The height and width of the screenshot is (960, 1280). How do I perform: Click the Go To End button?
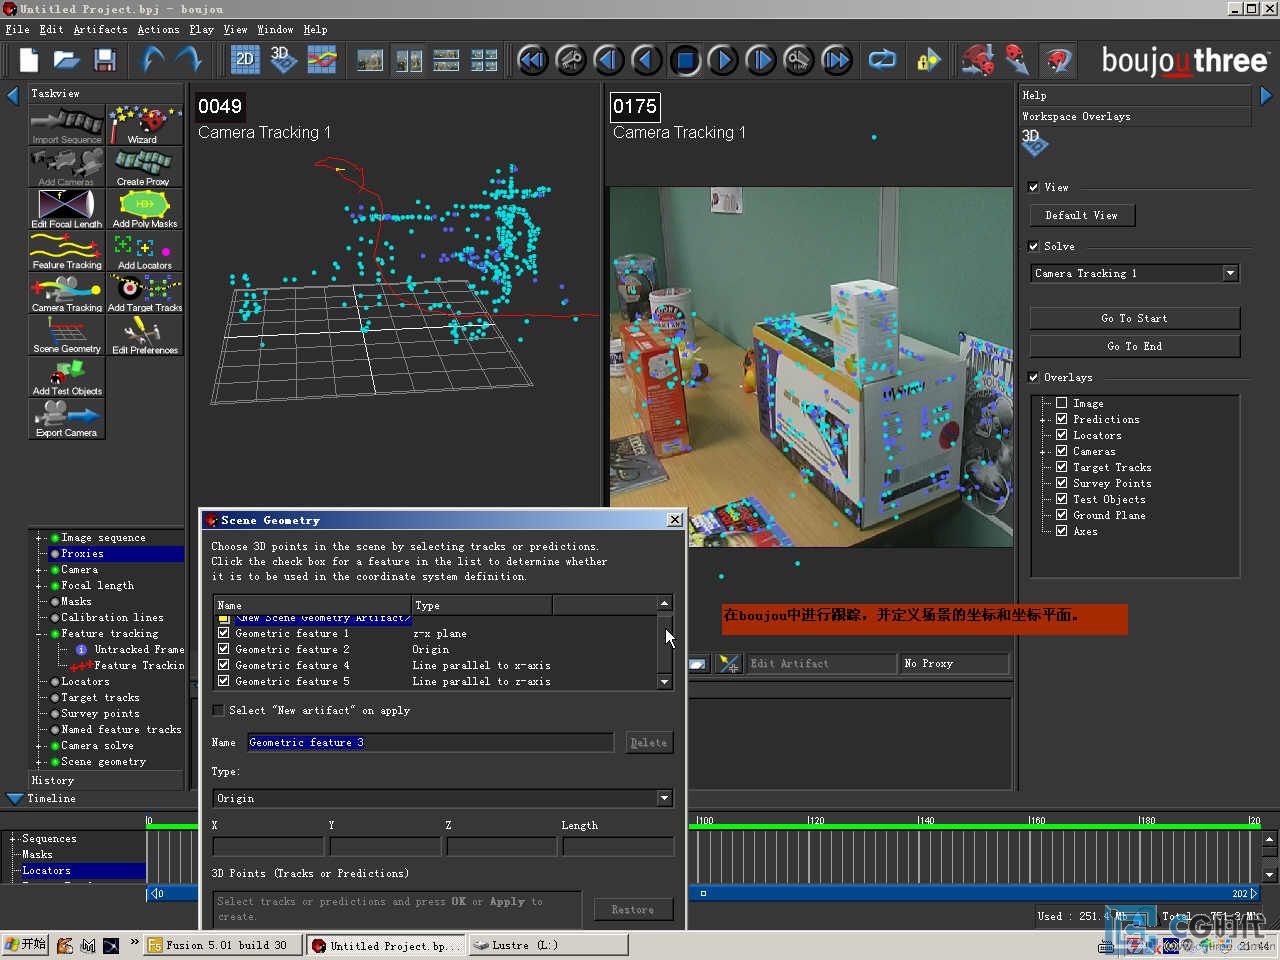1134,346
